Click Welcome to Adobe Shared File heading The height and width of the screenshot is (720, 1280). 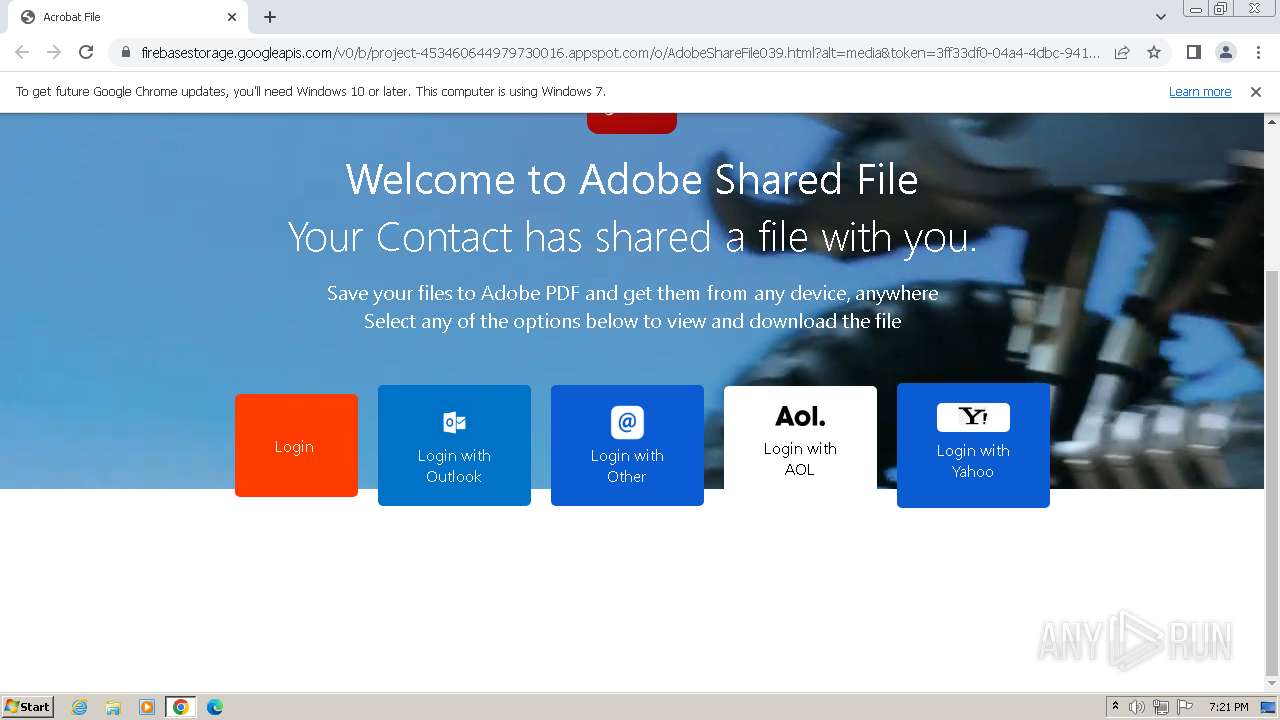[632, 180]
